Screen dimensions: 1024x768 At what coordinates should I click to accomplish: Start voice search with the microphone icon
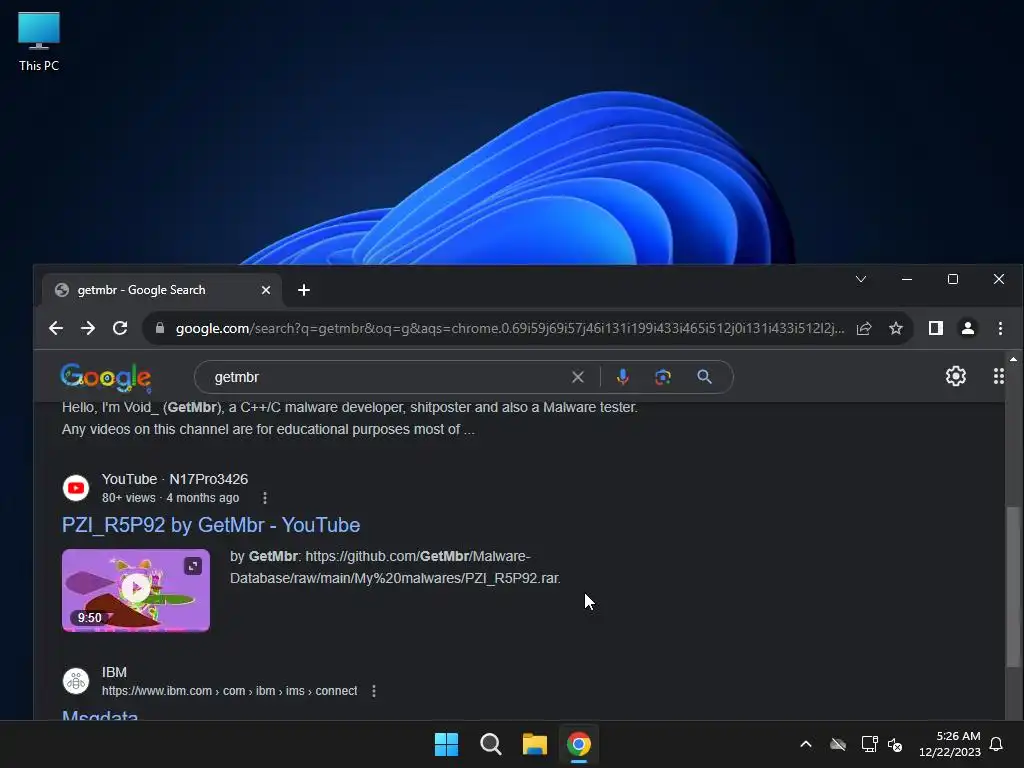[x=622, y=377]
